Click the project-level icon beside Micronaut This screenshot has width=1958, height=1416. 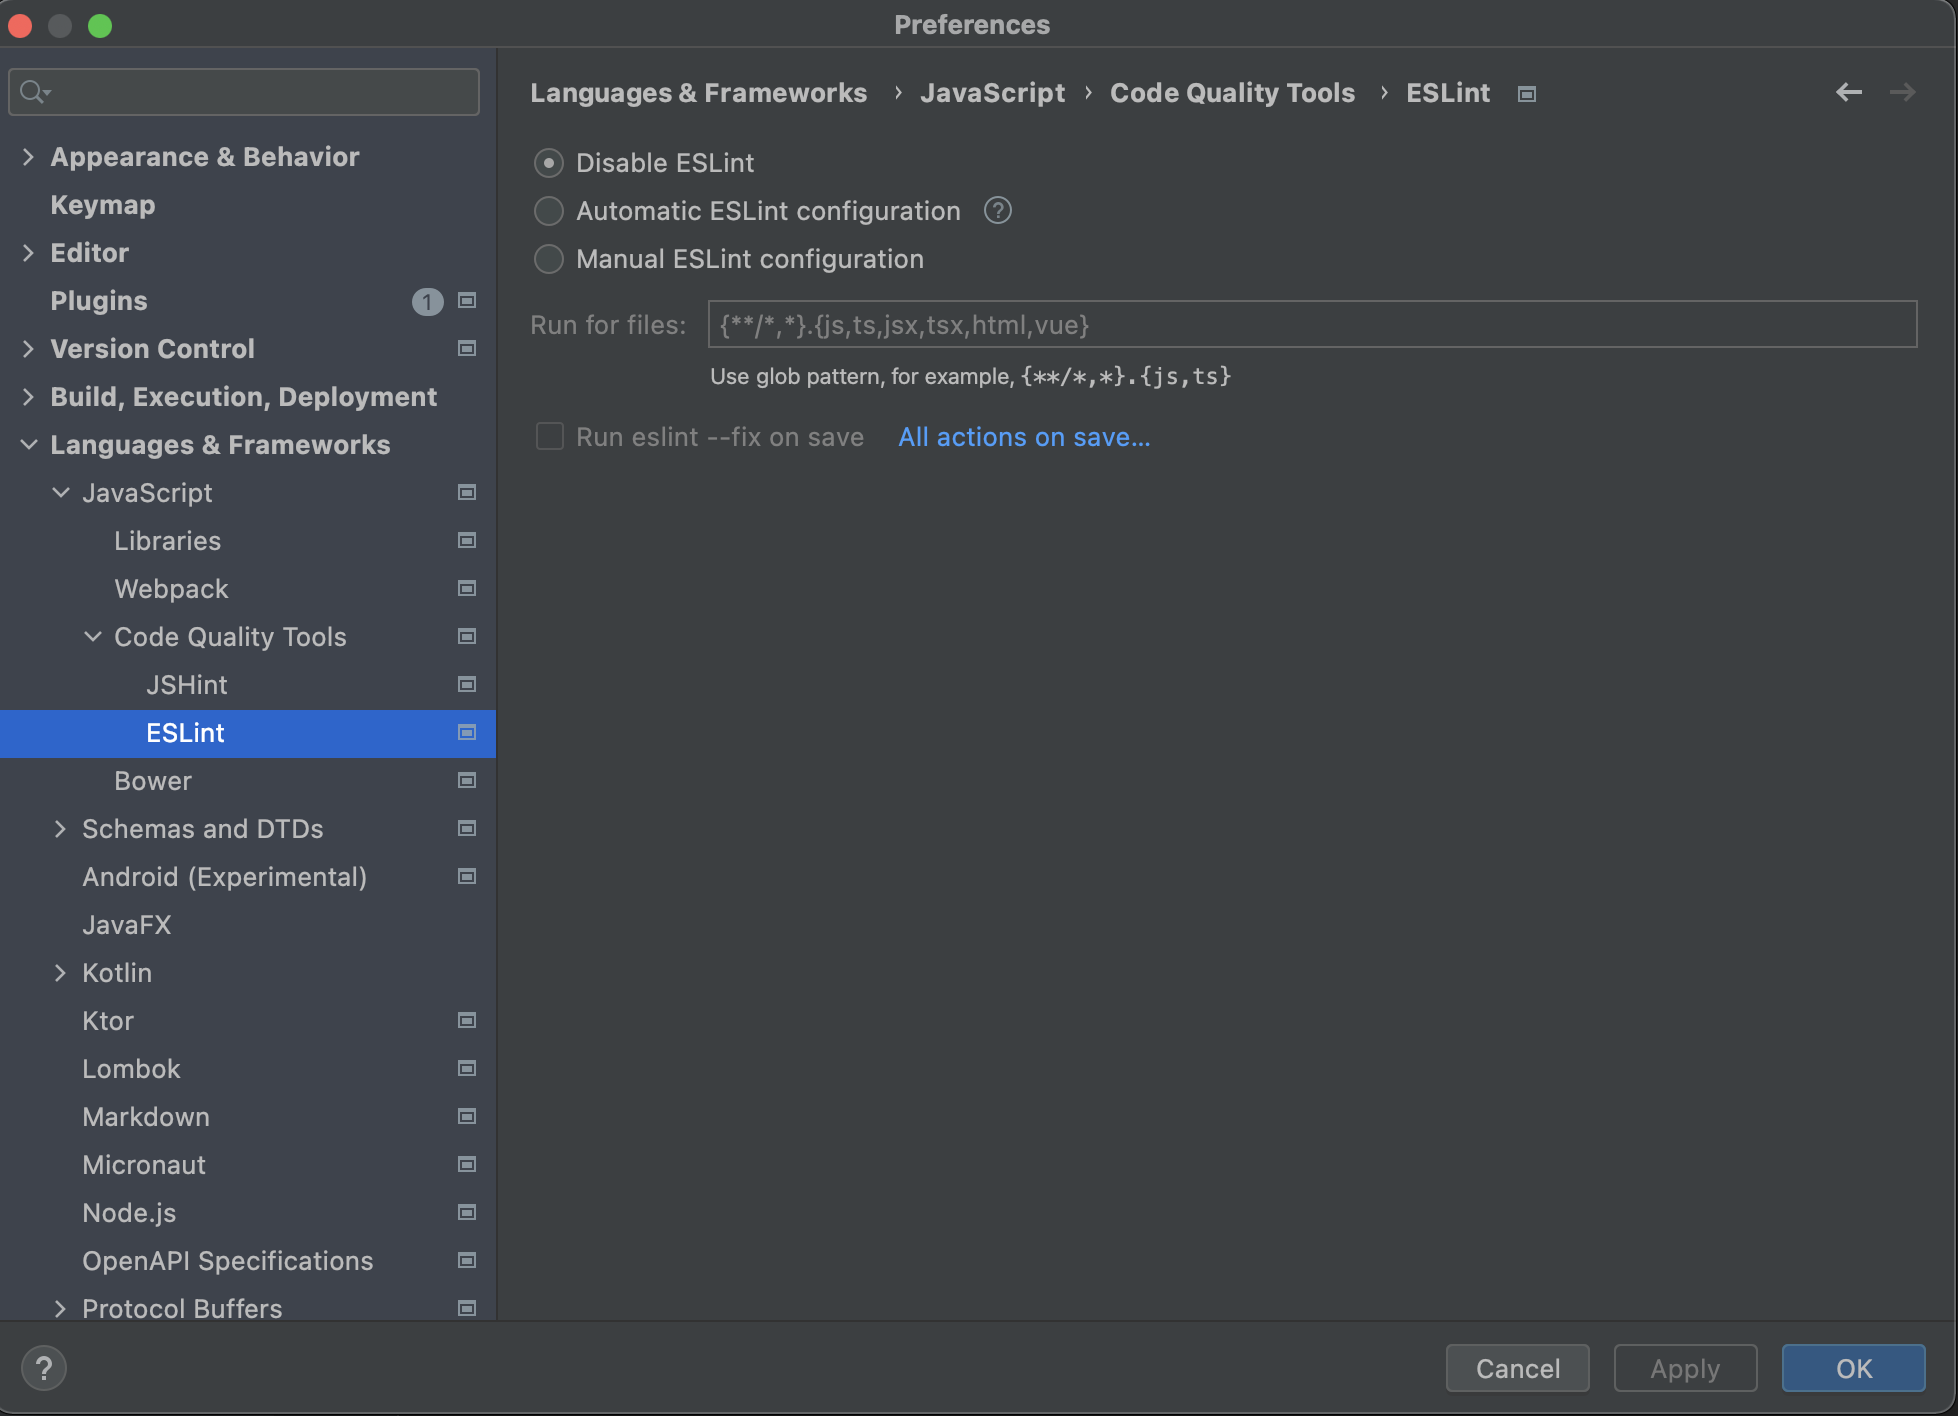[467, 1164]
